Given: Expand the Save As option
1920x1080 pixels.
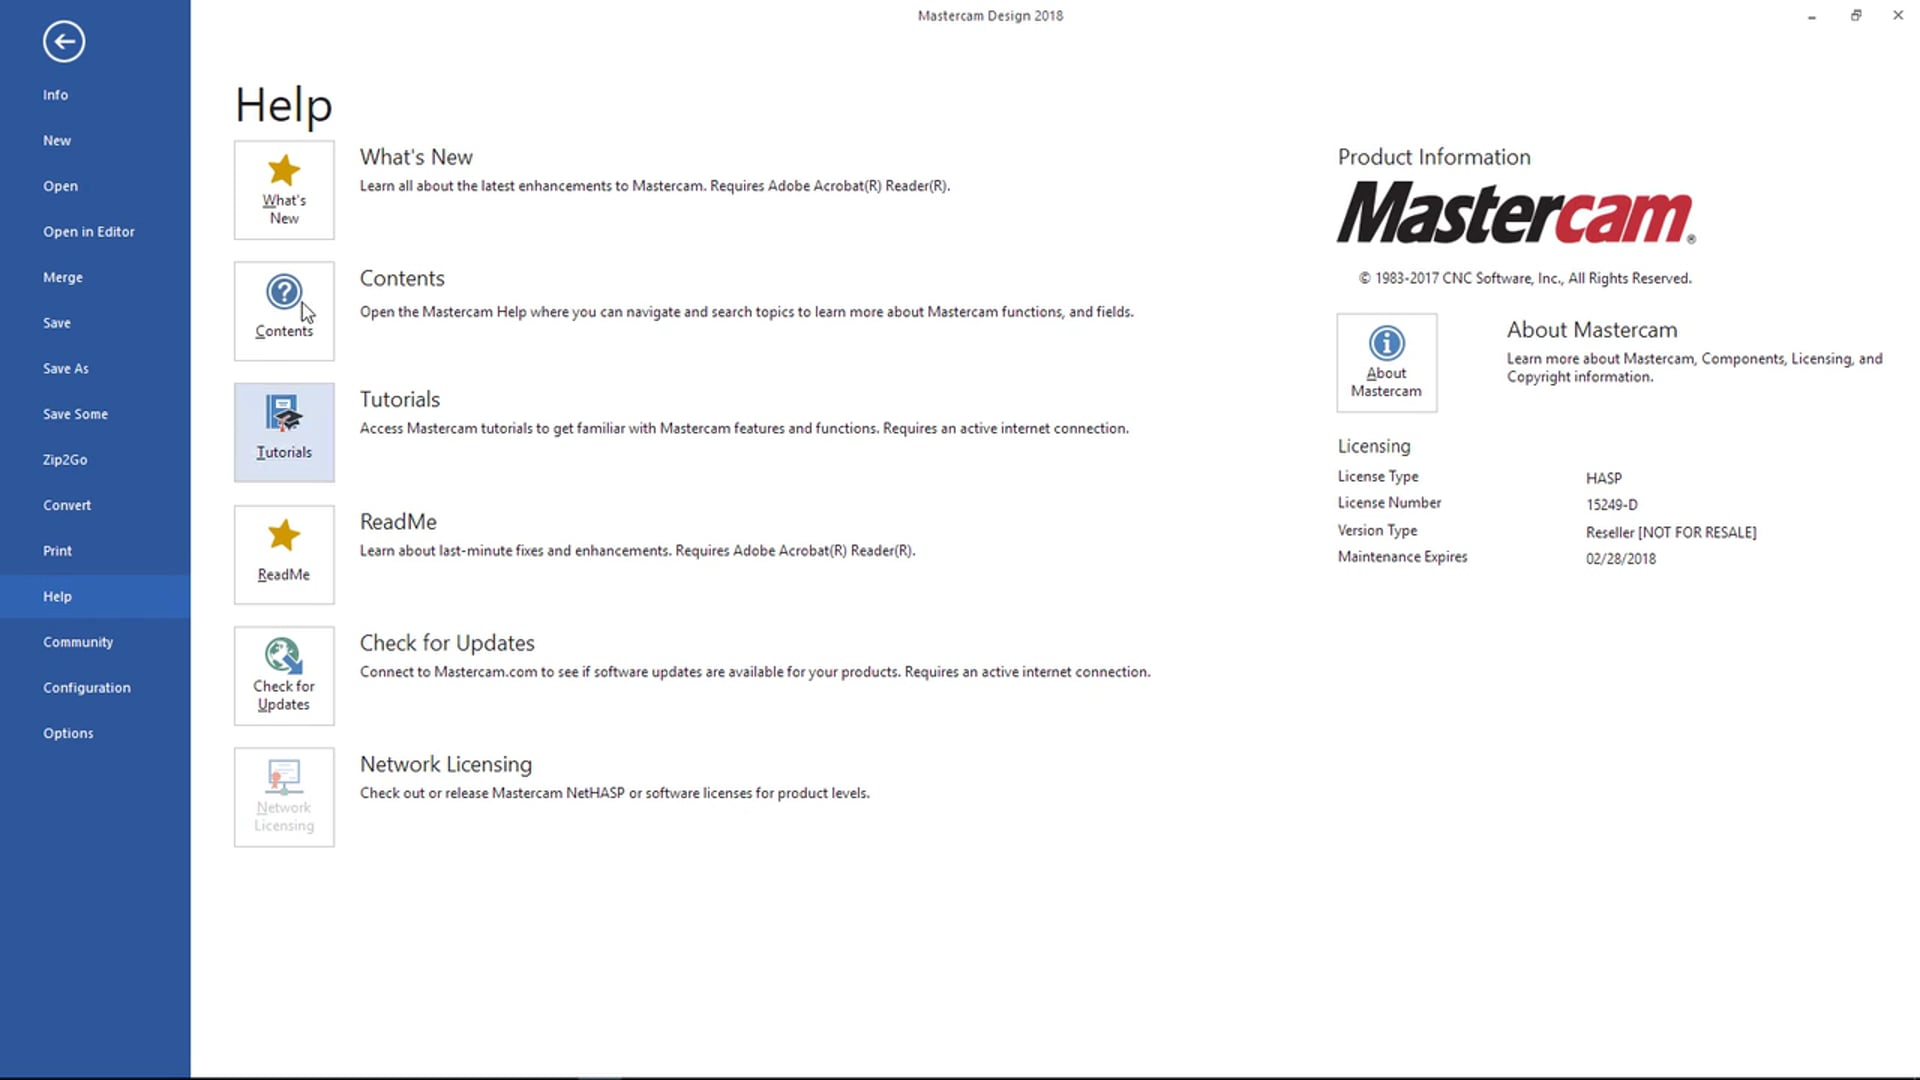Looking at the screenshot, I should pyautogui.click(x=65, y=368).
